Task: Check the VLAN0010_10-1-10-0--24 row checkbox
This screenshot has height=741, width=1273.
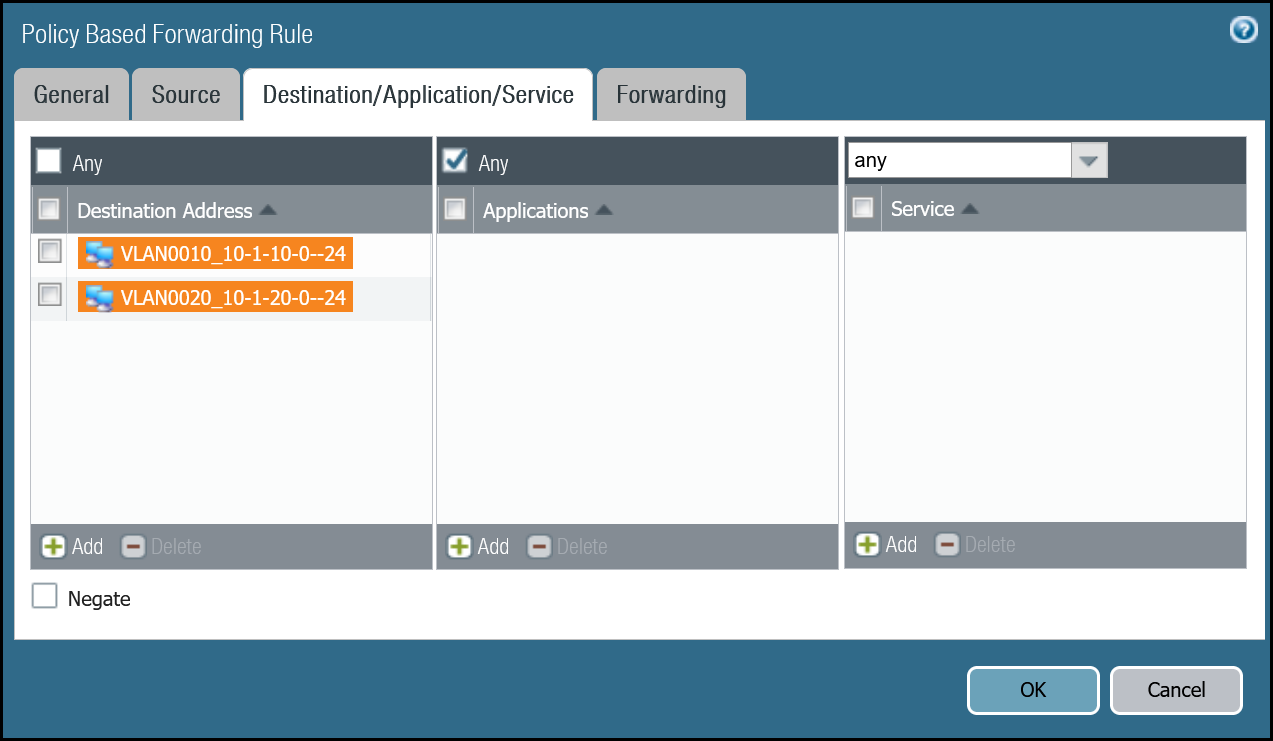Action: click(49, 252)
